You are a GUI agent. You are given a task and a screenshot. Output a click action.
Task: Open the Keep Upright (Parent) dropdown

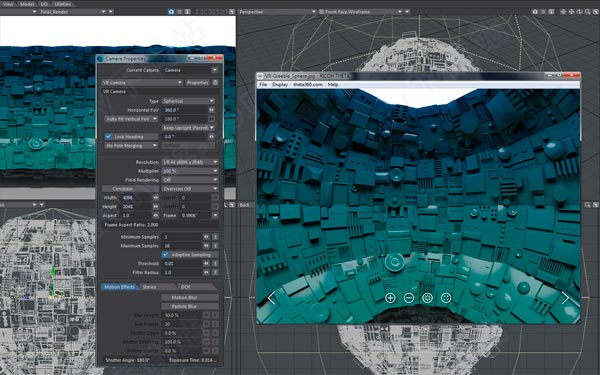[188, 127]
